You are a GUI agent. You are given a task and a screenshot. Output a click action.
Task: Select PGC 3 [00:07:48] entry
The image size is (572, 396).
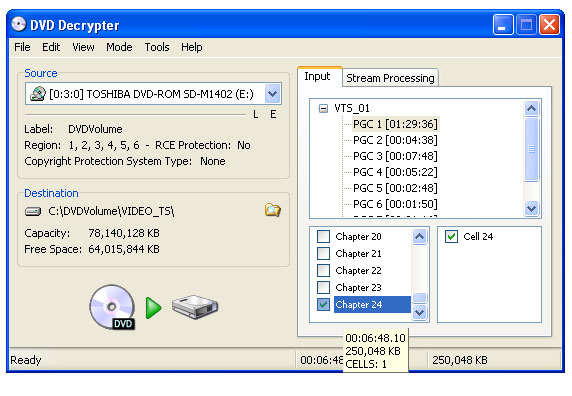click(x=395, y=156)
